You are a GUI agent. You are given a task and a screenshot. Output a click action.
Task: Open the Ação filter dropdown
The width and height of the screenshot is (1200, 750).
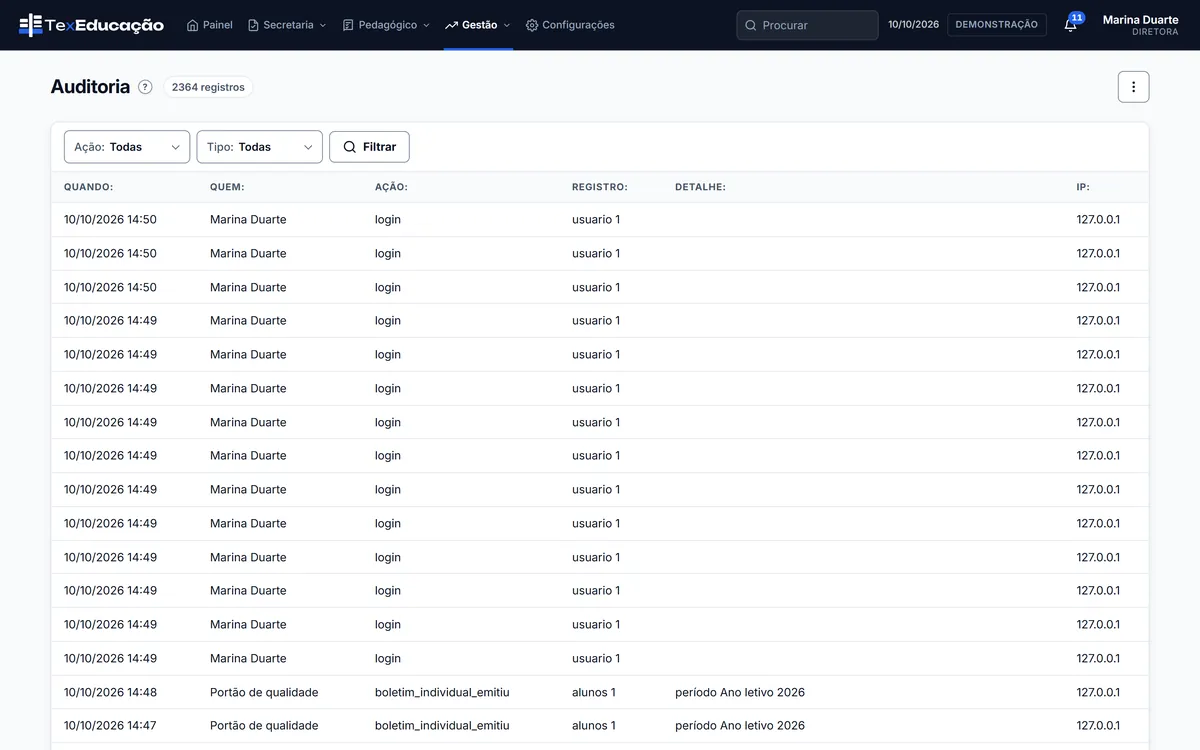click(x=127, y=147)
